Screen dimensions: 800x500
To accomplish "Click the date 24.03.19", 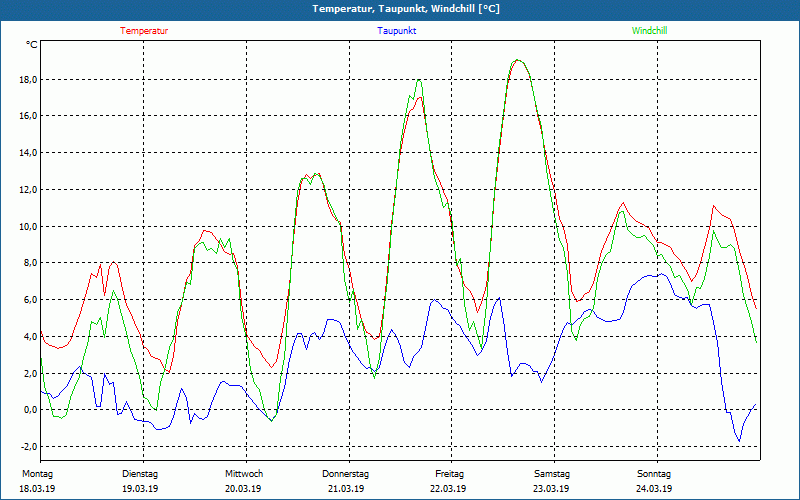I will tap(654, 489).
